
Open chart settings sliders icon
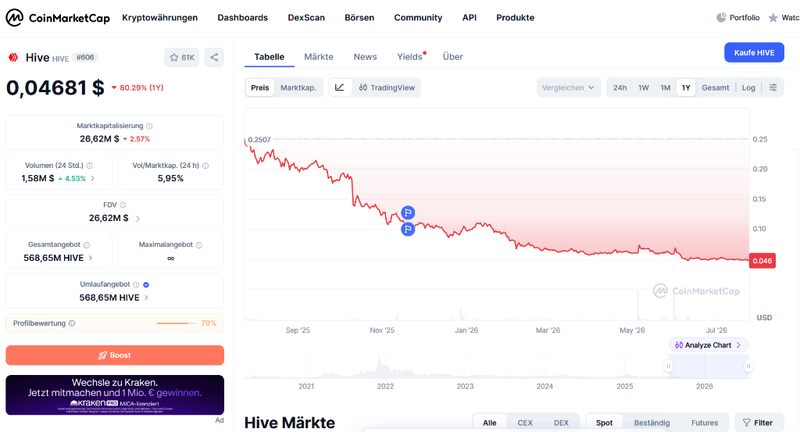point(773,88)
